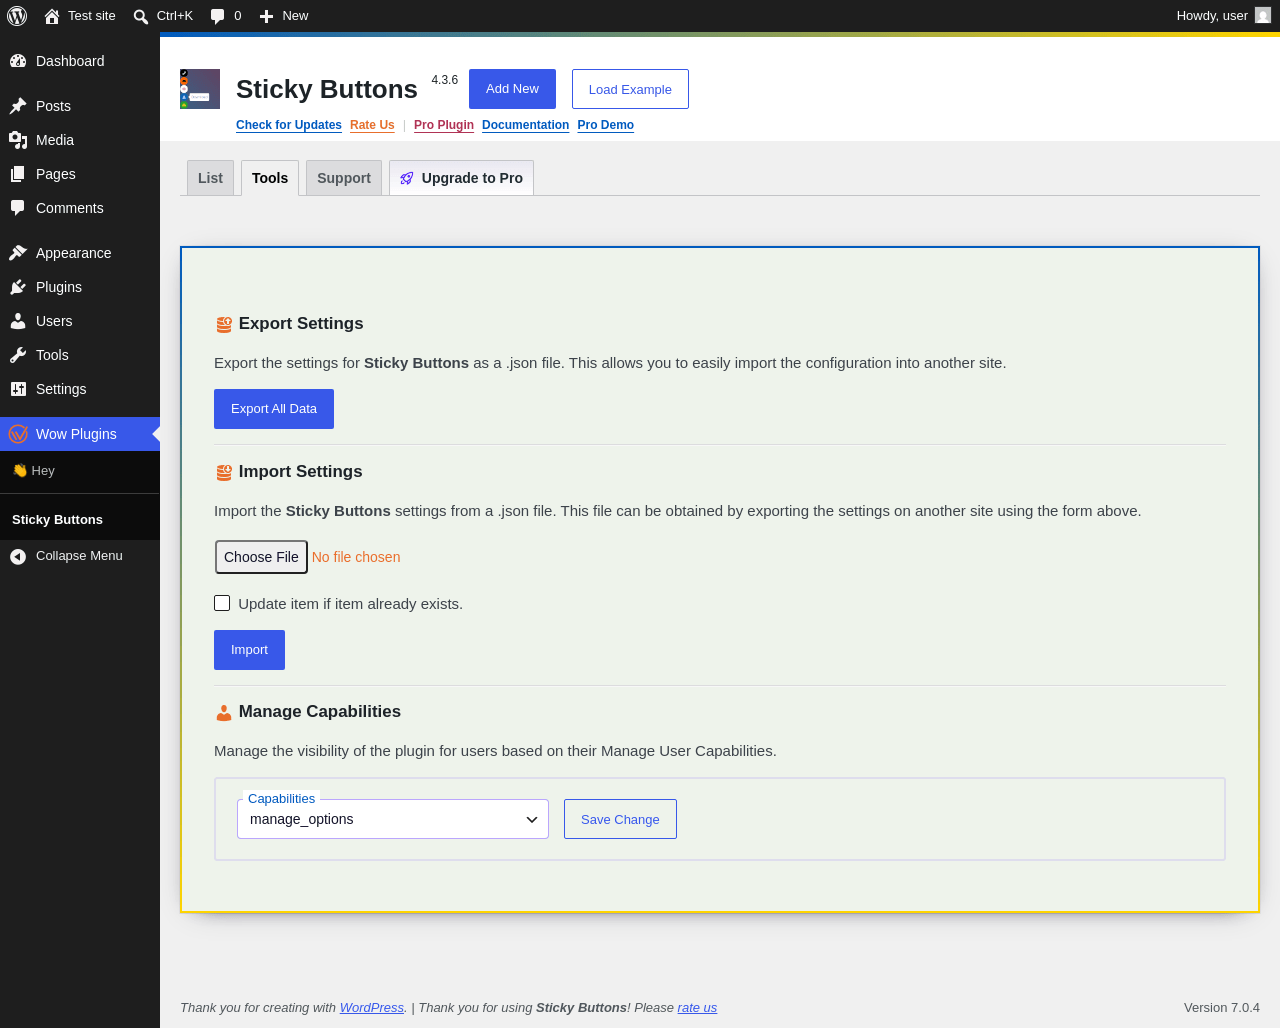This screenshot has width=1280, height=1028.
Task: Click Version 7.0.4 footer text
Action: [1222, 1008]
